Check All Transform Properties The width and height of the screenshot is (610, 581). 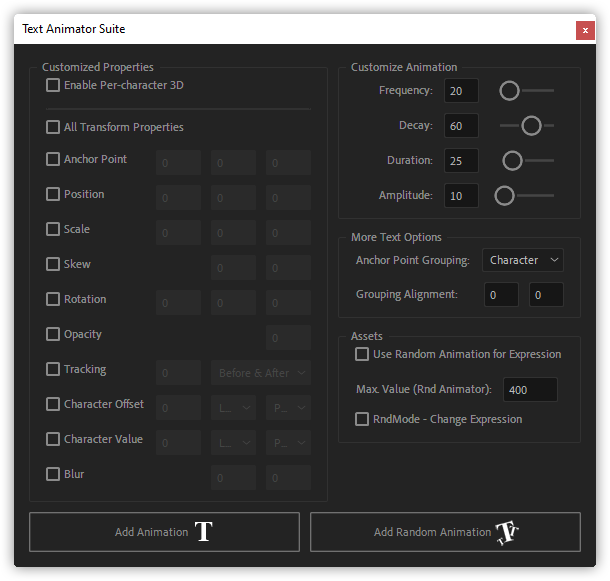(x=53, y=127)
